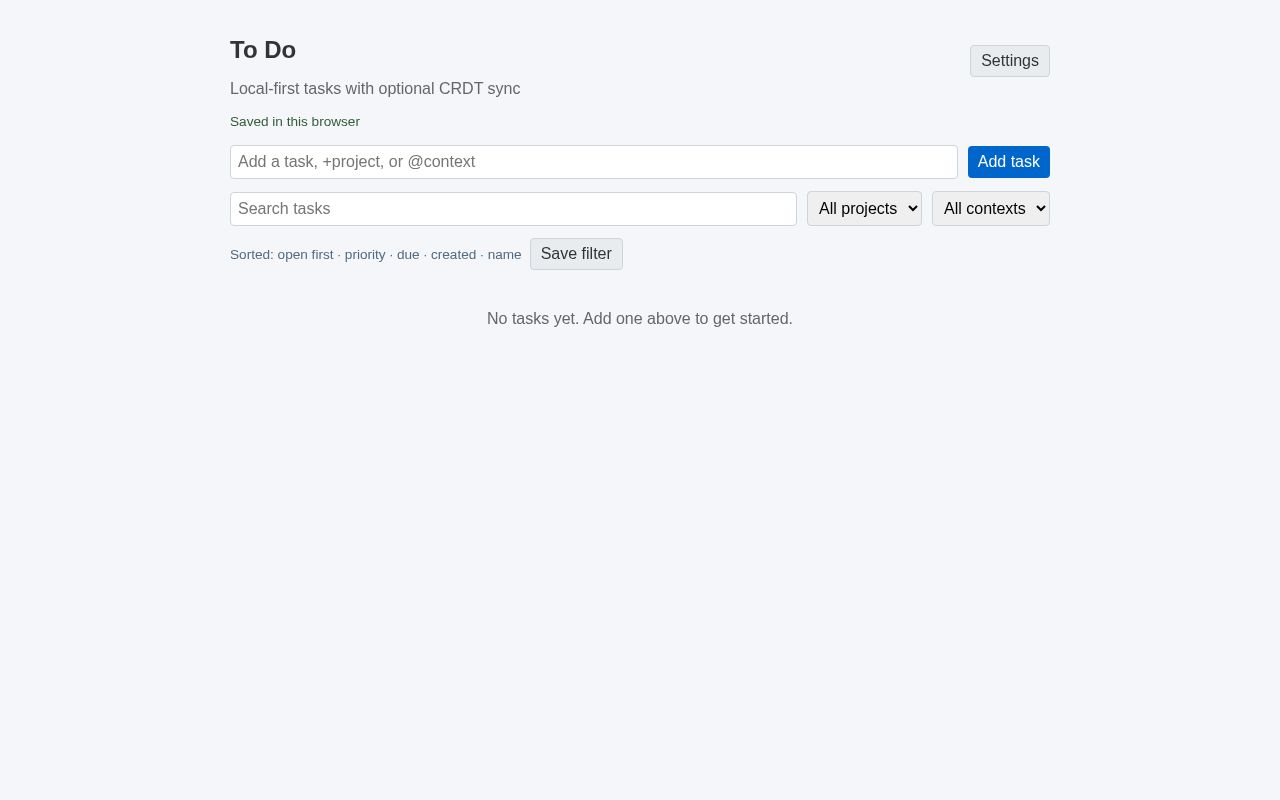
Task: Click the Saved in this browser status
Action: pos(295,122)
